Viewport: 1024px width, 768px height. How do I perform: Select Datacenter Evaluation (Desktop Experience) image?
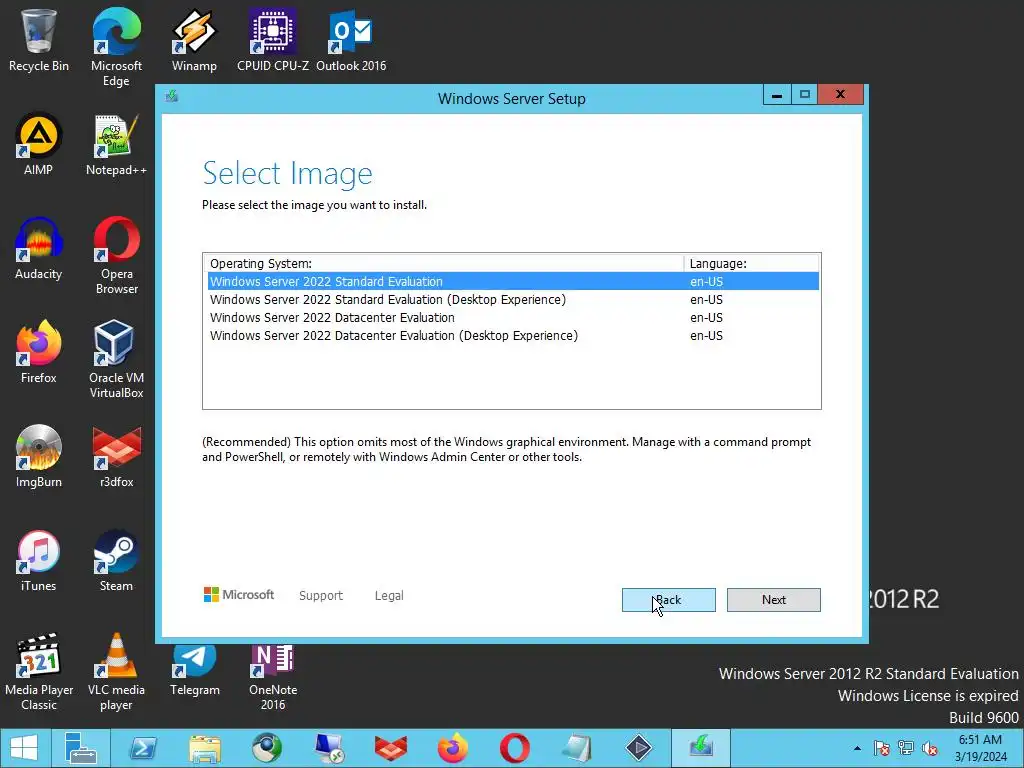[x=513, y=336]
